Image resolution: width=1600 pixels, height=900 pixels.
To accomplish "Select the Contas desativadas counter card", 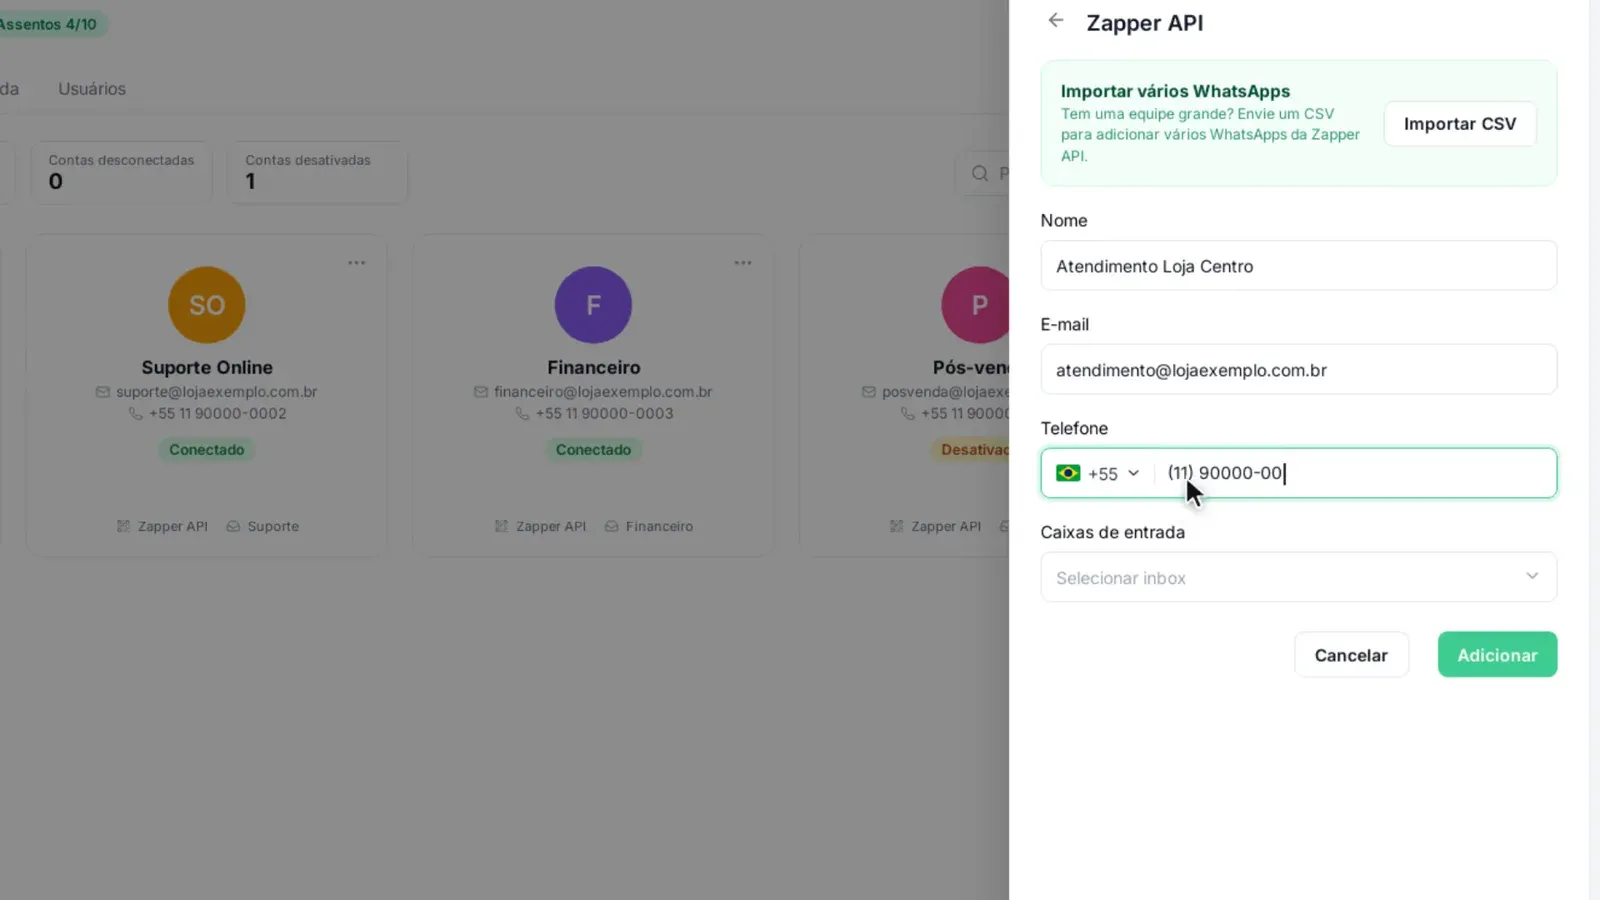I will coord(318,173).
